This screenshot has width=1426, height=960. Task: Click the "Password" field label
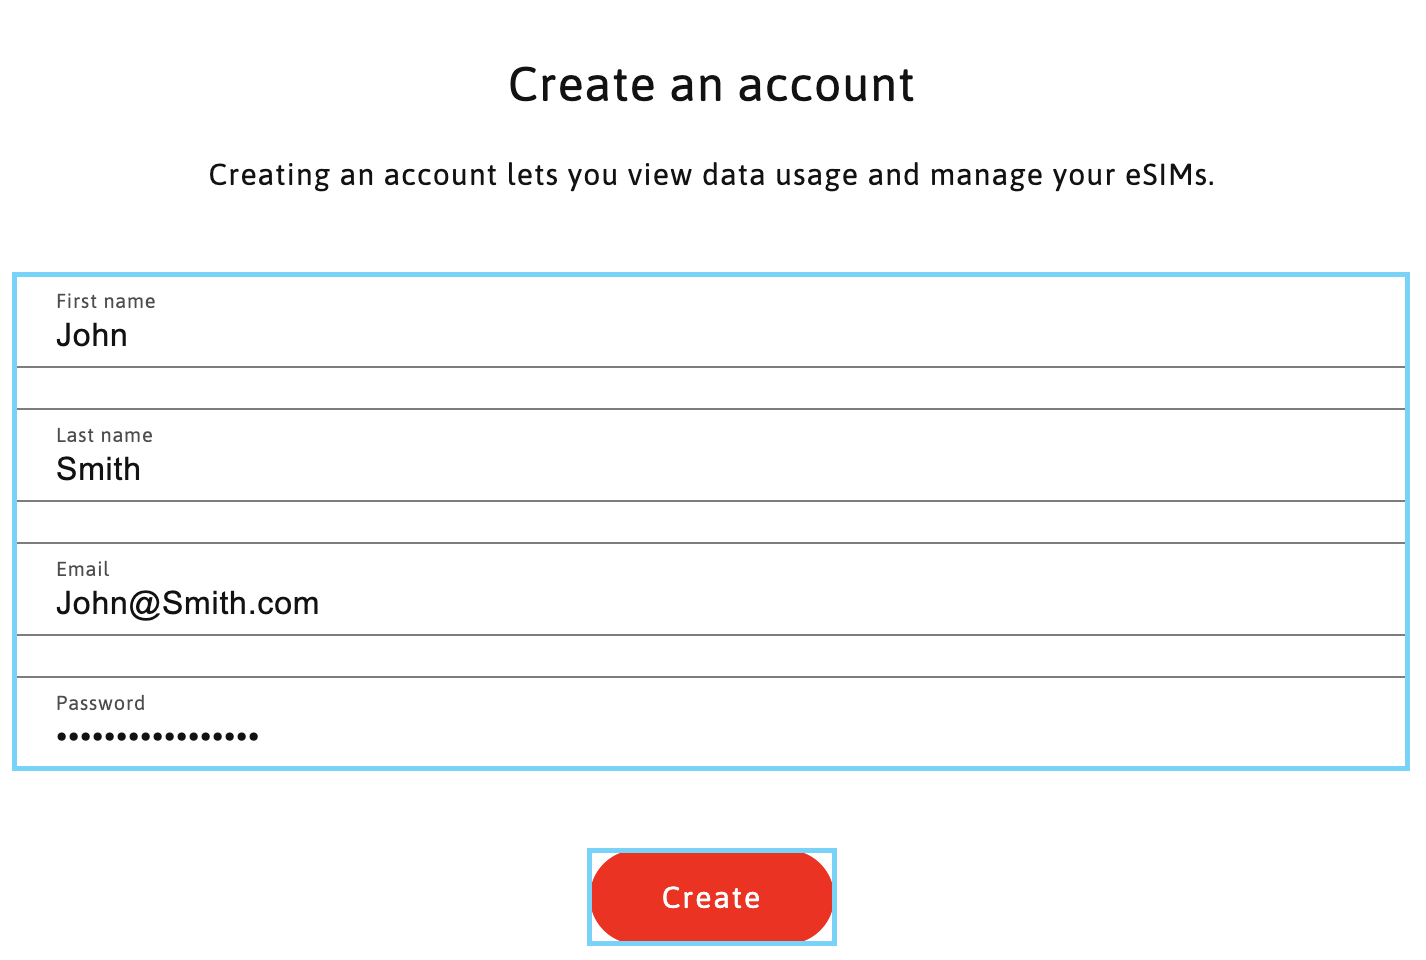pyautogui.click(x=100, y=704)
